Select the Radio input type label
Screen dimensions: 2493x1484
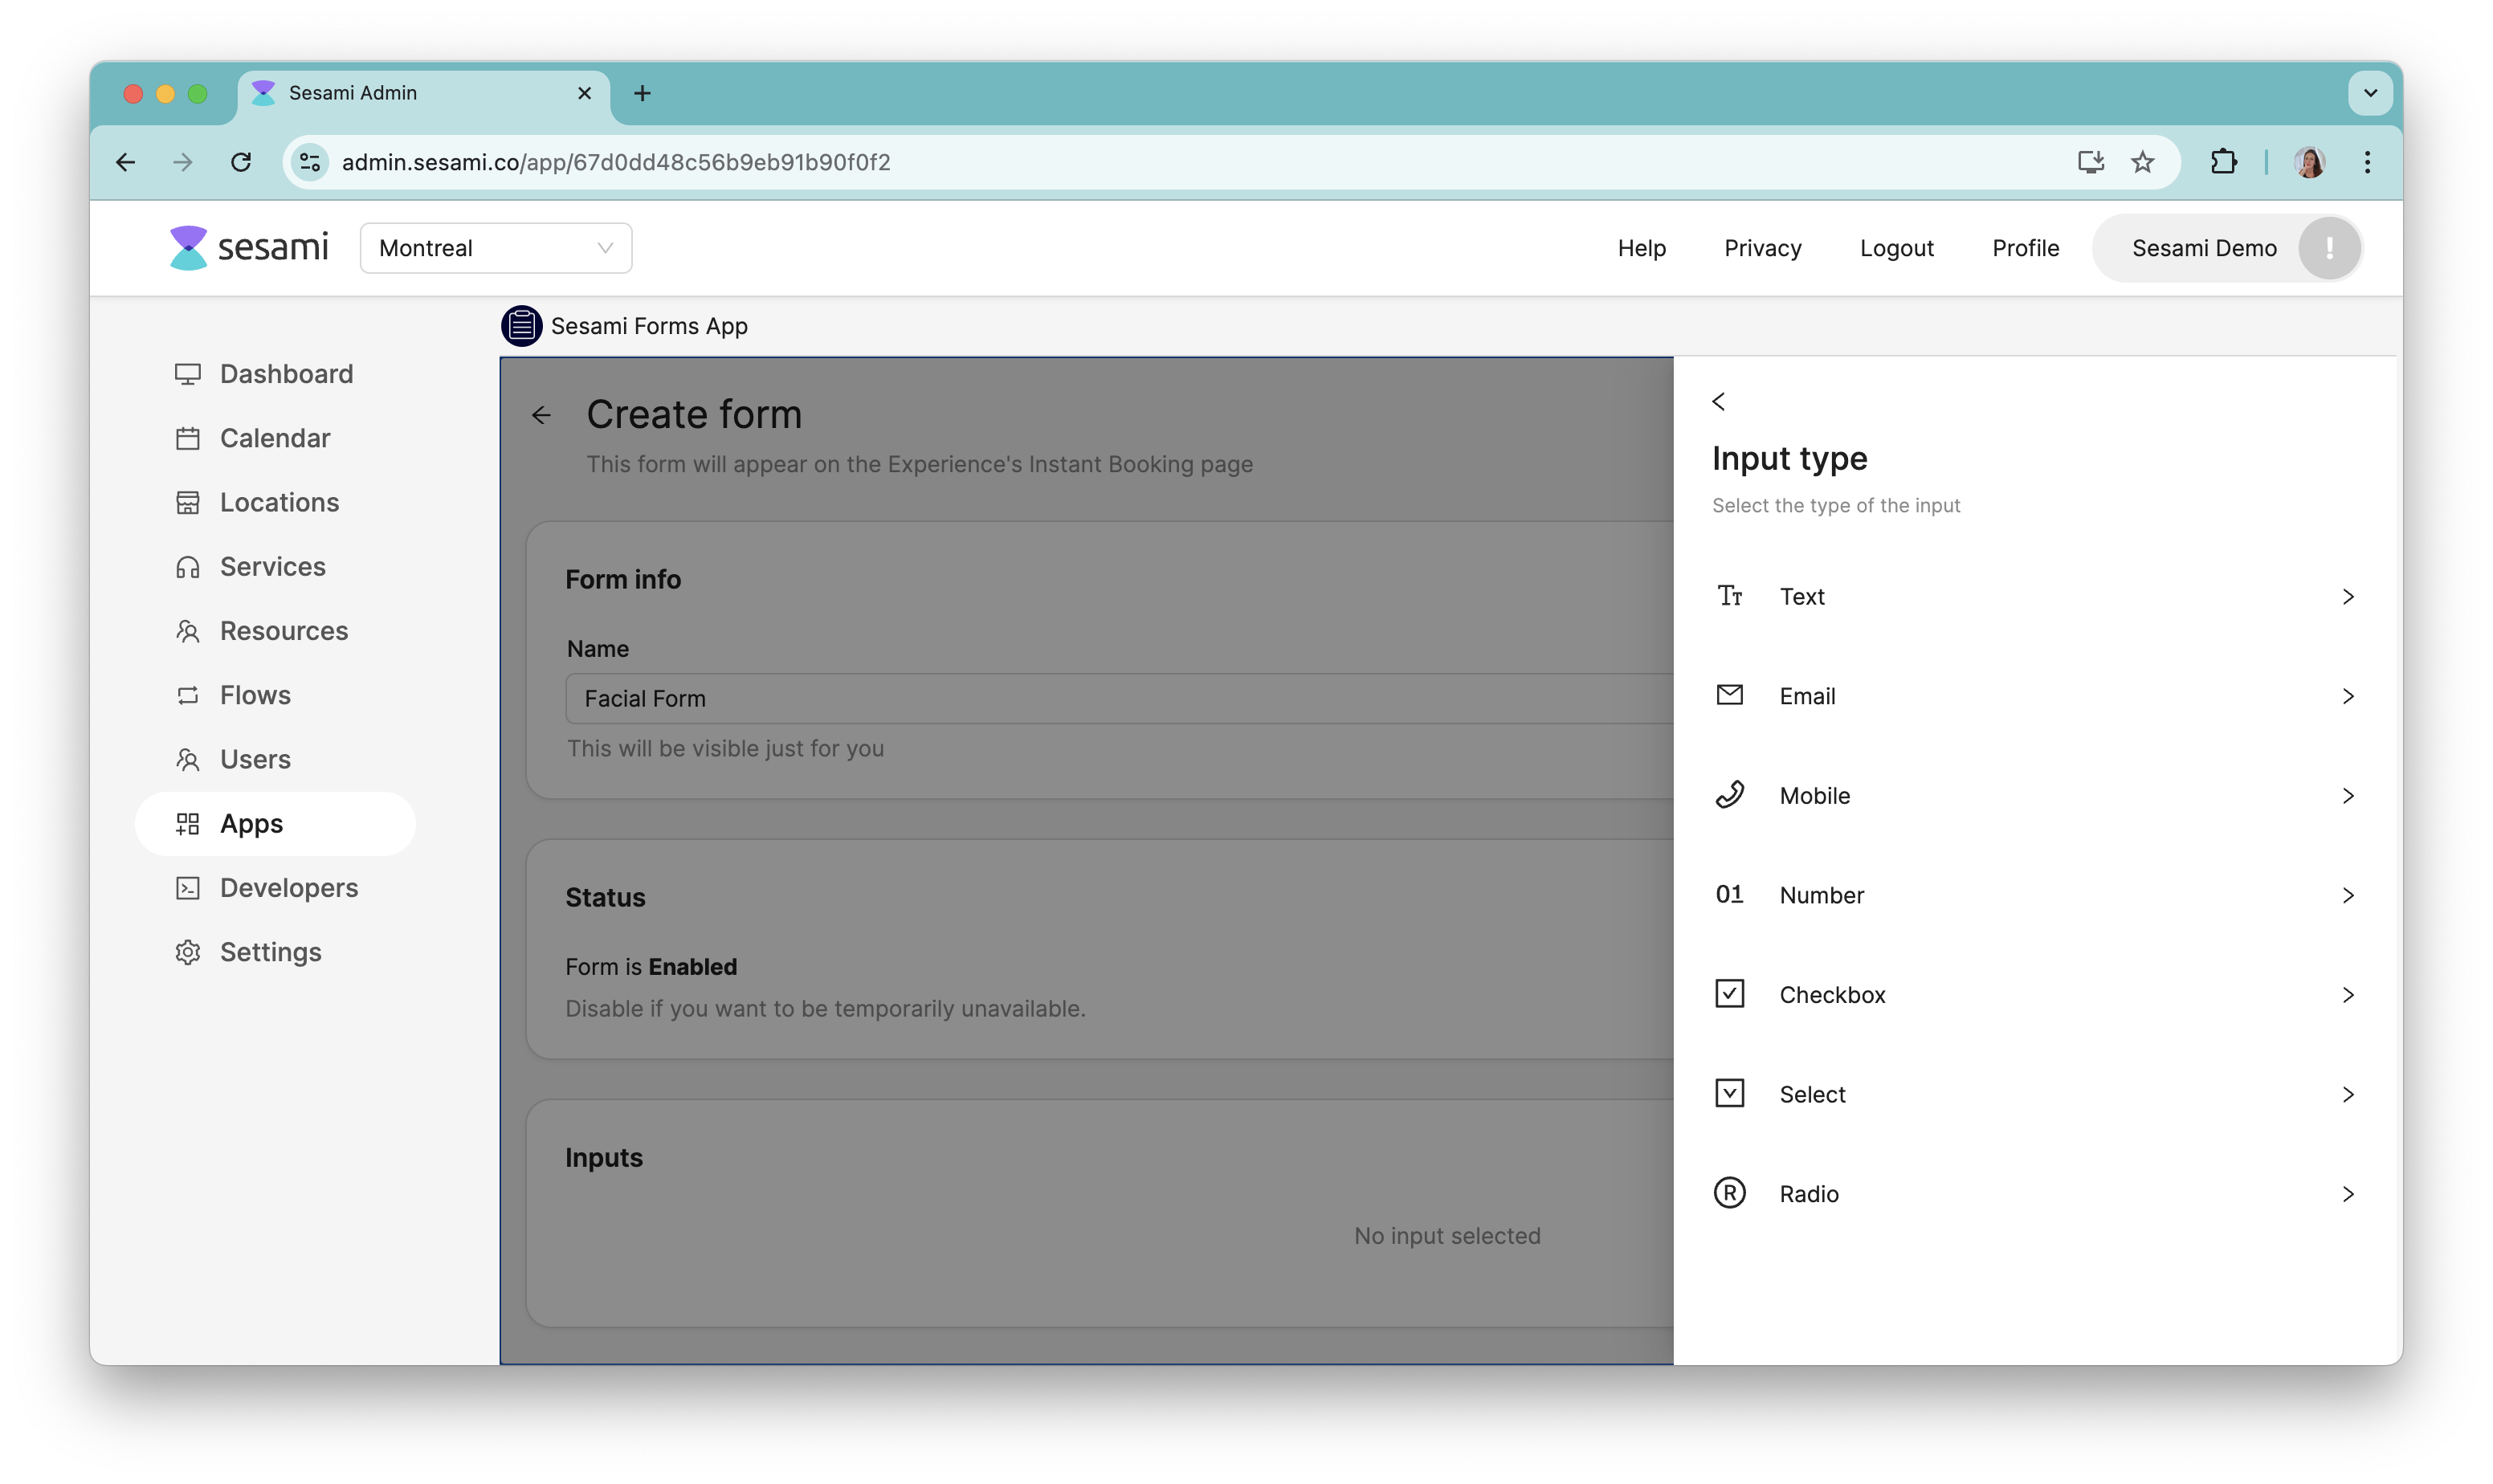[x=1808, y=1194]
